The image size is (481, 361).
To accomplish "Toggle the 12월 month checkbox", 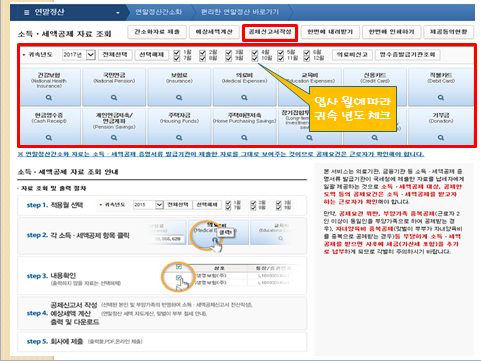I will point(307,58).
